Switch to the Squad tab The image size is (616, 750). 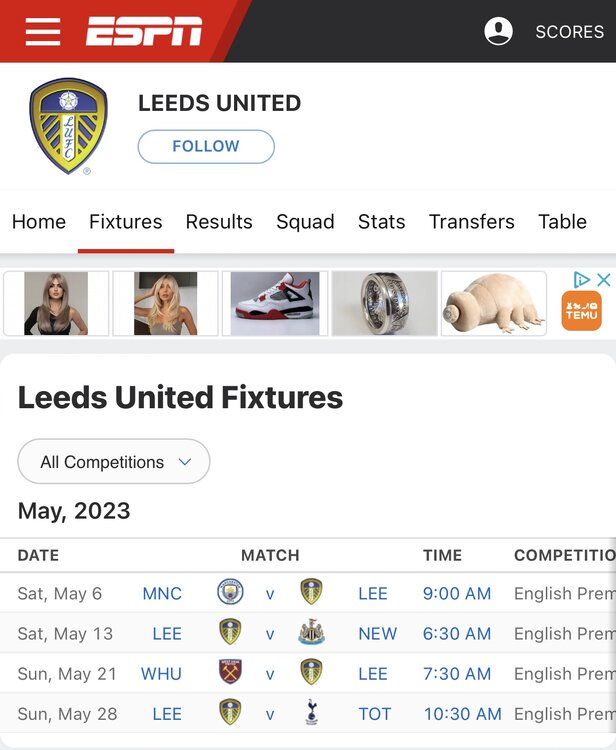tap(305, 222)
